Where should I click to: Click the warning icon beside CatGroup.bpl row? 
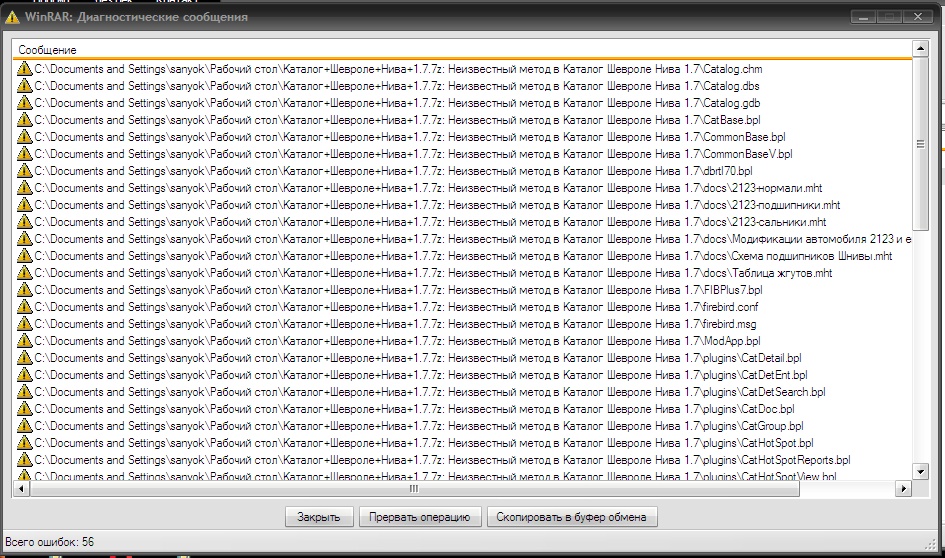pyautogui.click(x=24, y=425)
